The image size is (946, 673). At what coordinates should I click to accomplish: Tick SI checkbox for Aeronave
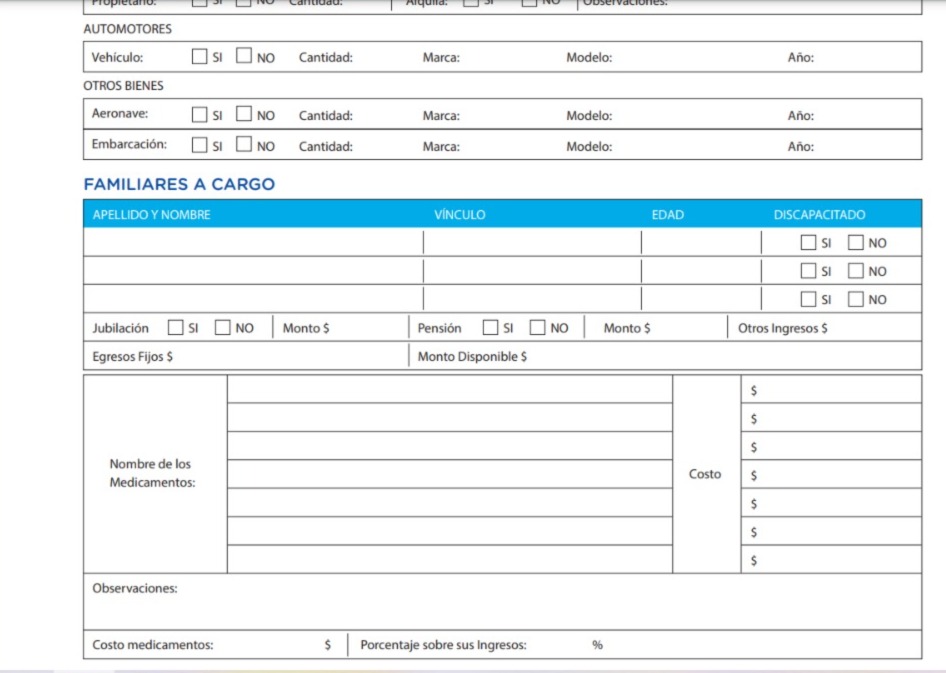[x=199, y=115]
